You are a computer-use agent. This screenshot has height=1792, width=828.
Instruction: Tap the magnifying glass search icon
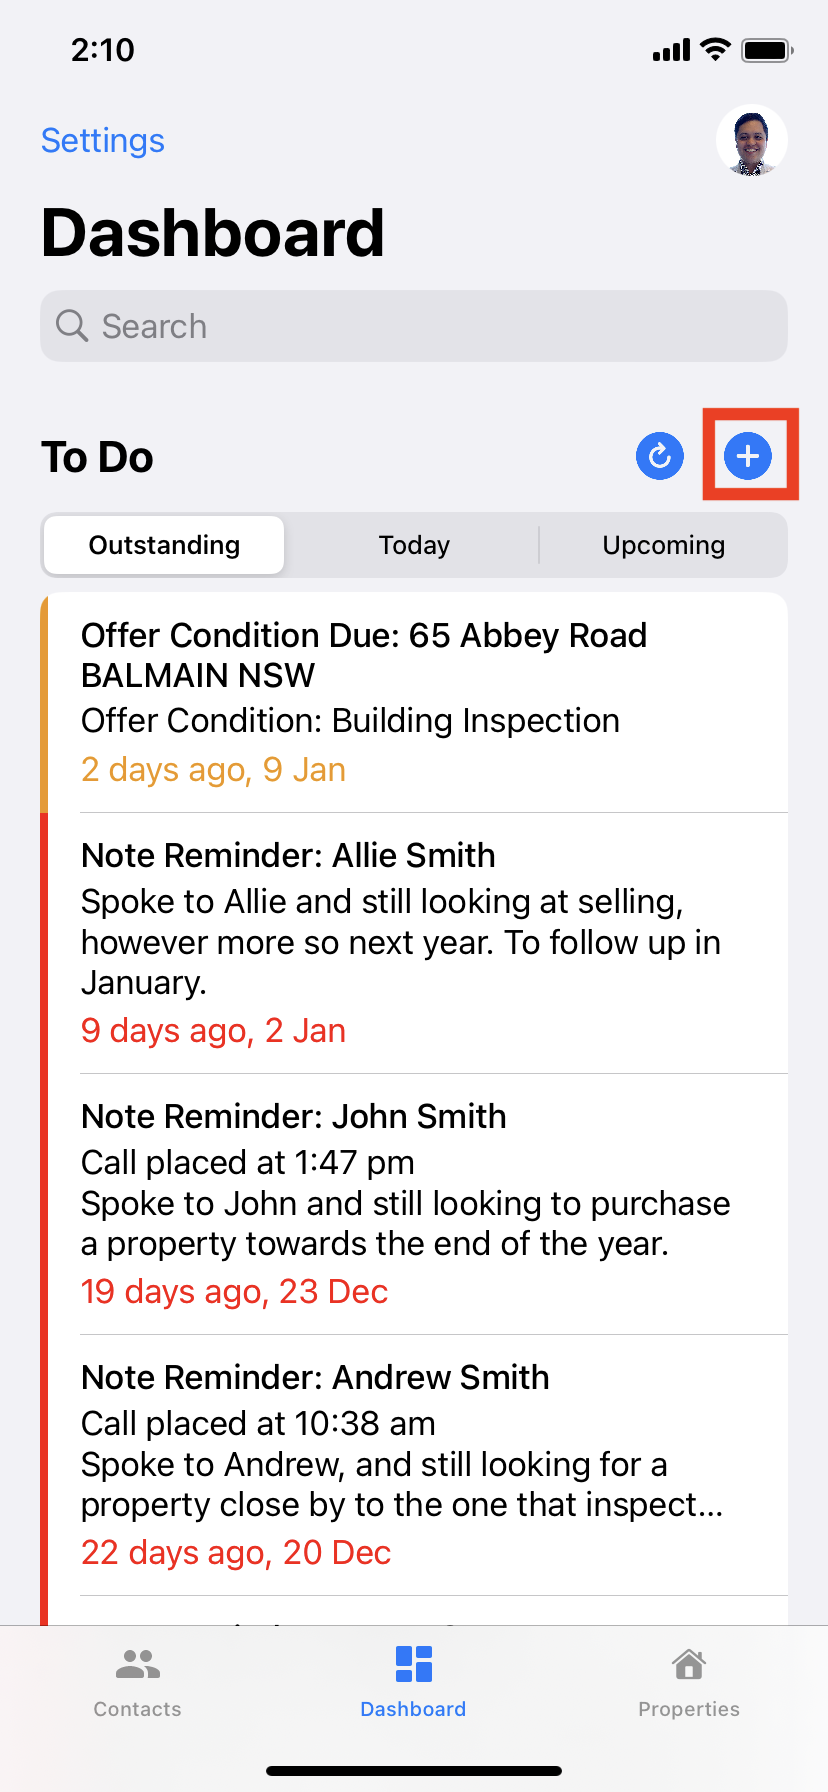pyautogui.click(x=72, y=326)
